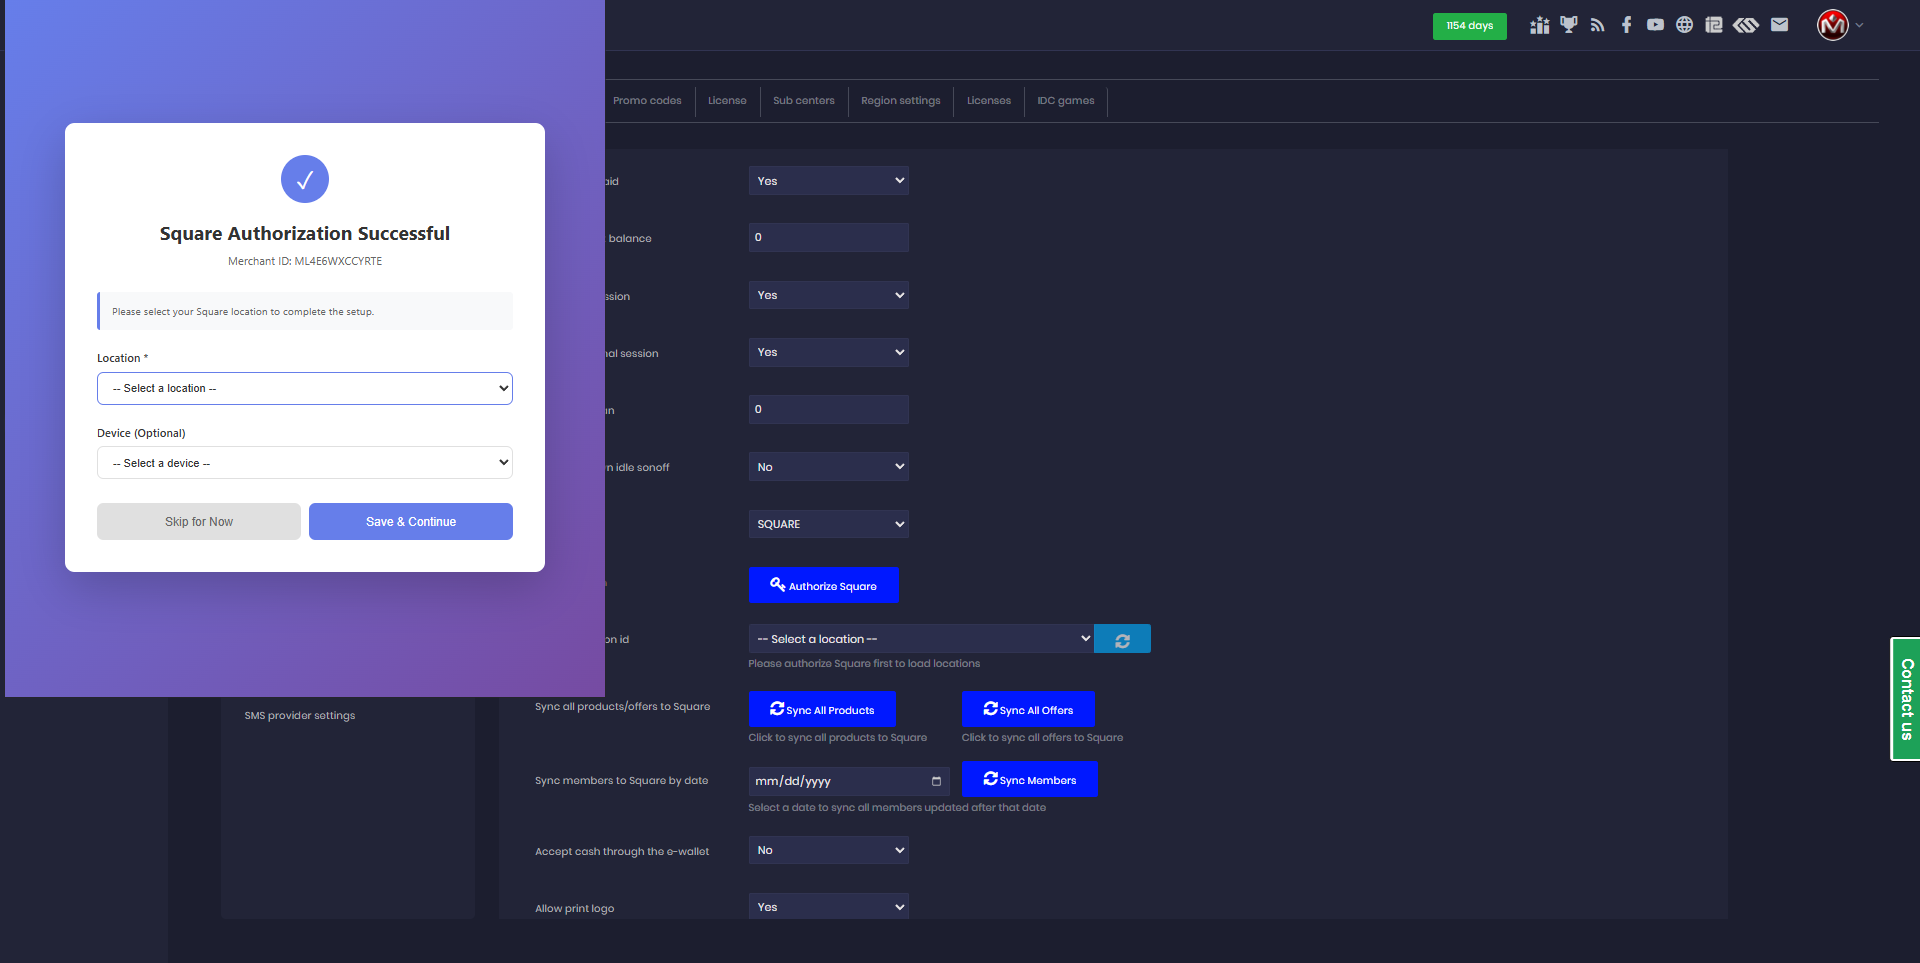Image resolution: width=1920 pixels, height=963 pixels.
Task: Open the calendar picker icon in date field
Action: point(937,781)
